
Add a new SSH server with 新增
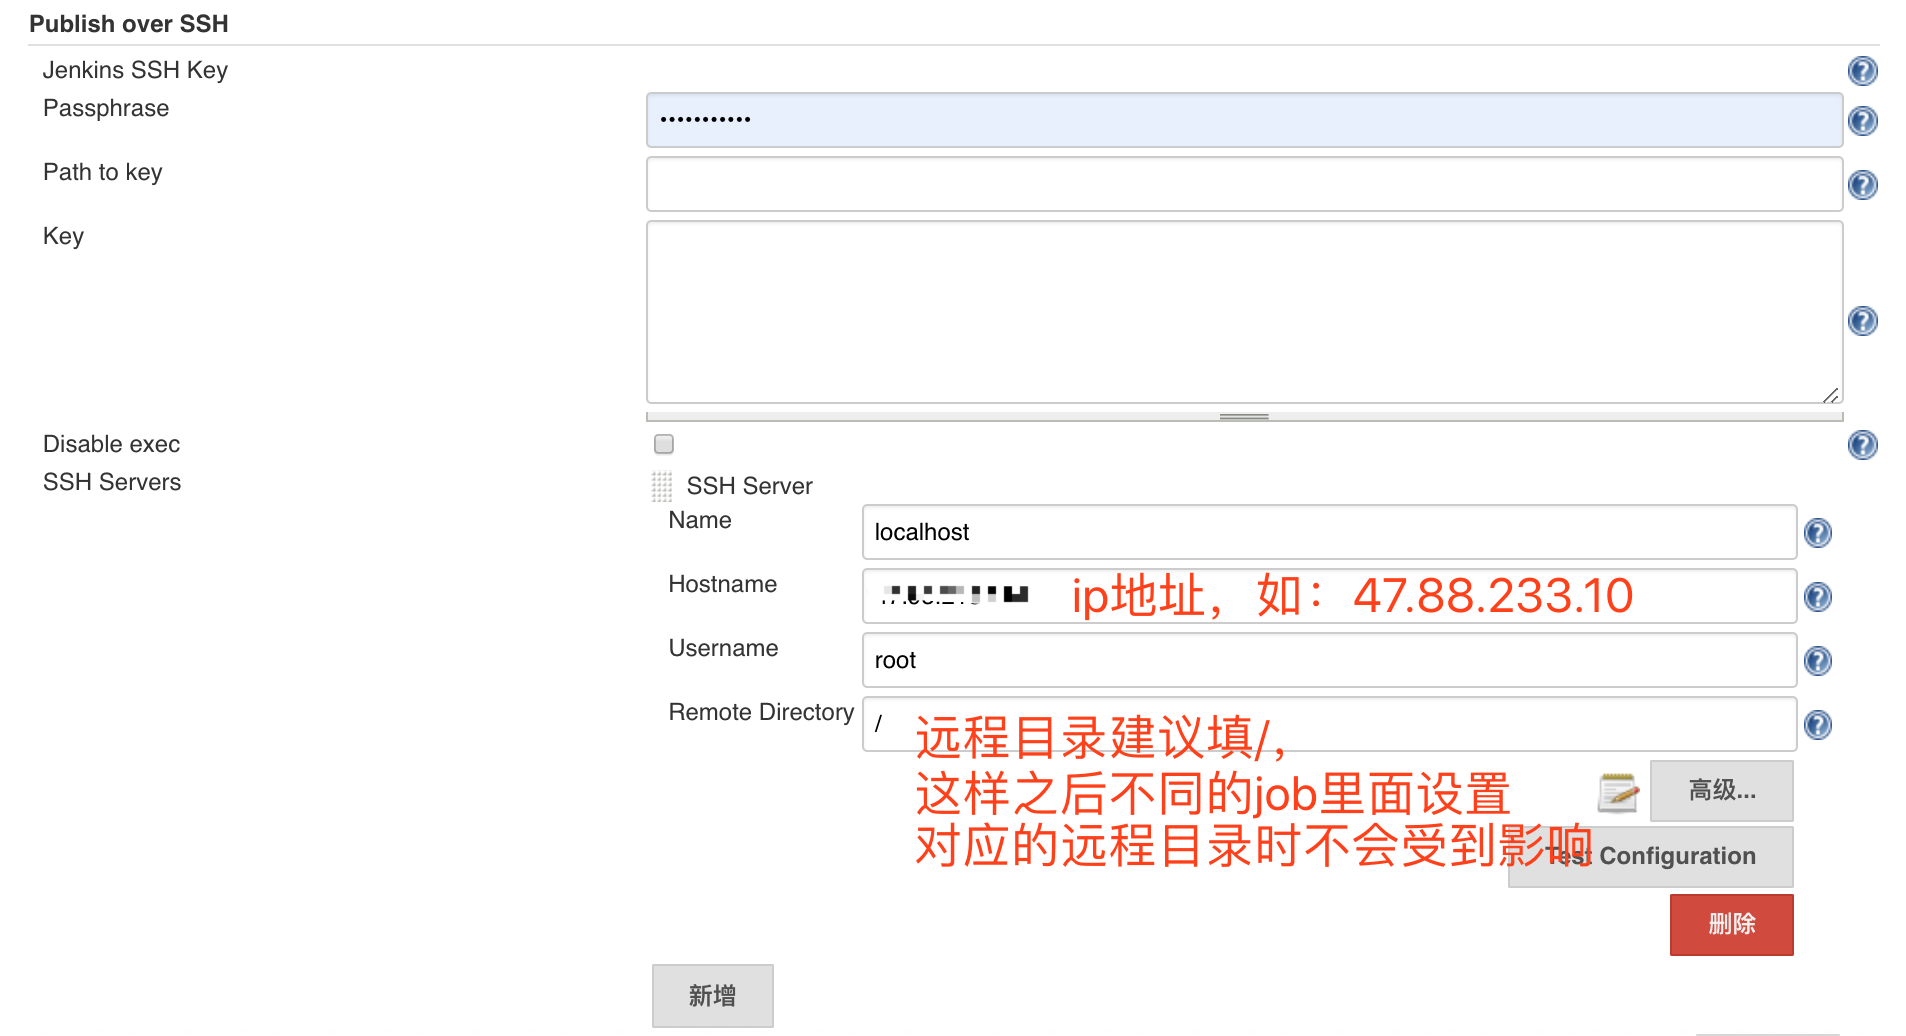712,995
